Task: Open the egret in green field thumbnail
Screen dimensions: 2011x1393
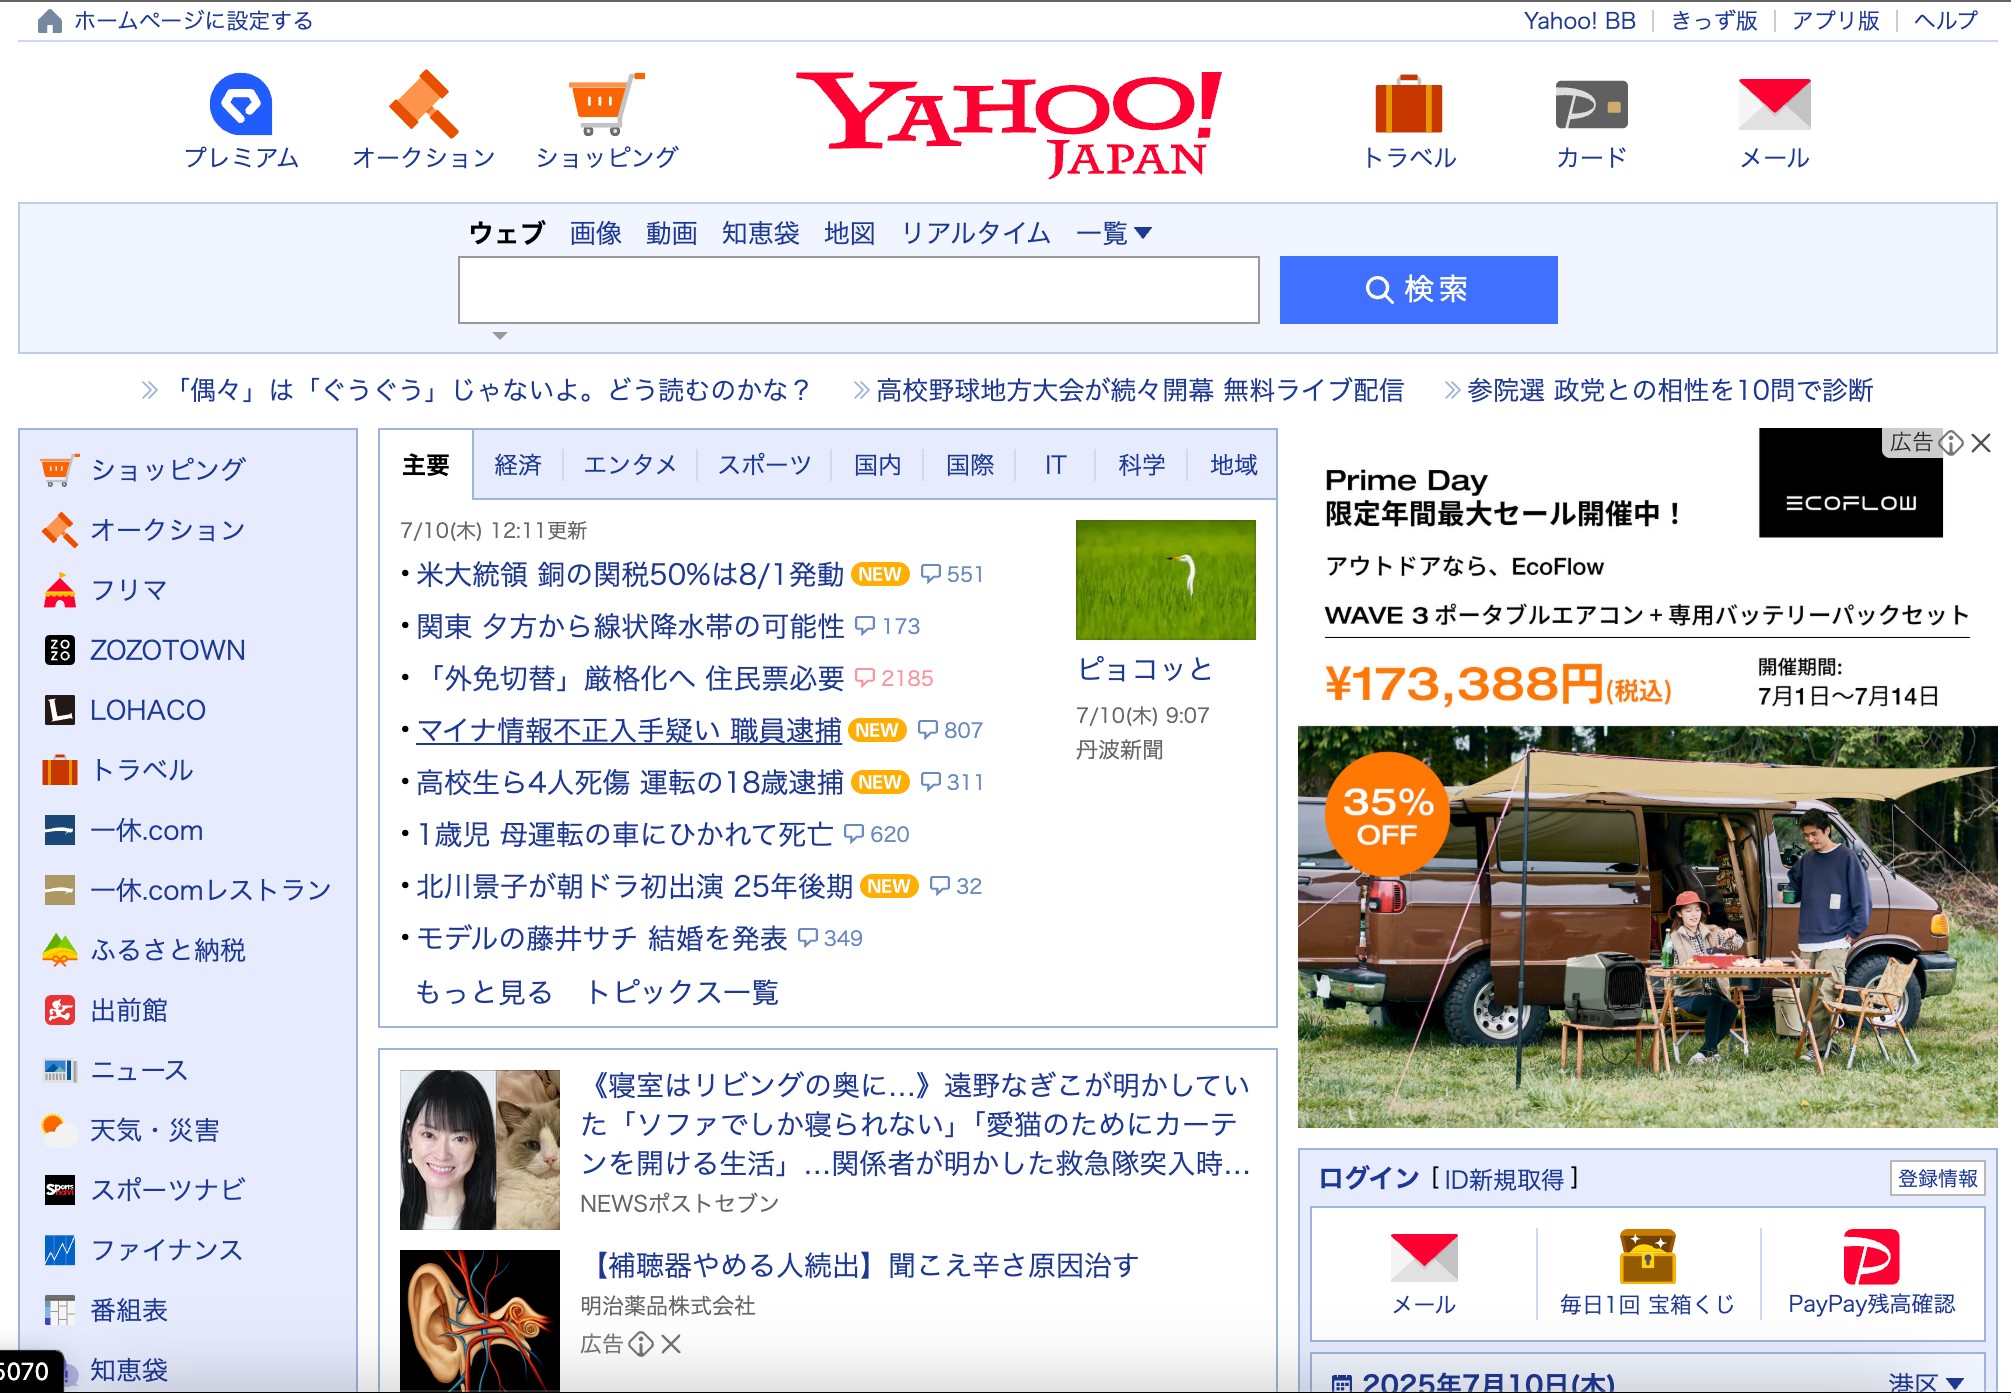Action: pos(1165,580)
